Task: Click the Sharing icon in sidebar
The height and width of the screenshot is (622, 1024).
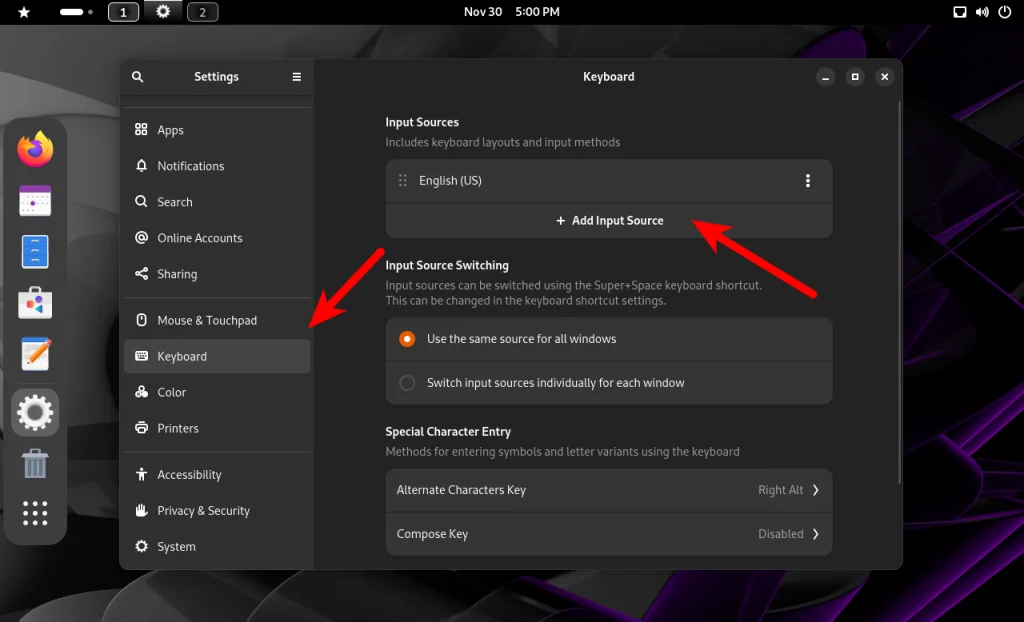Action: 141,273
